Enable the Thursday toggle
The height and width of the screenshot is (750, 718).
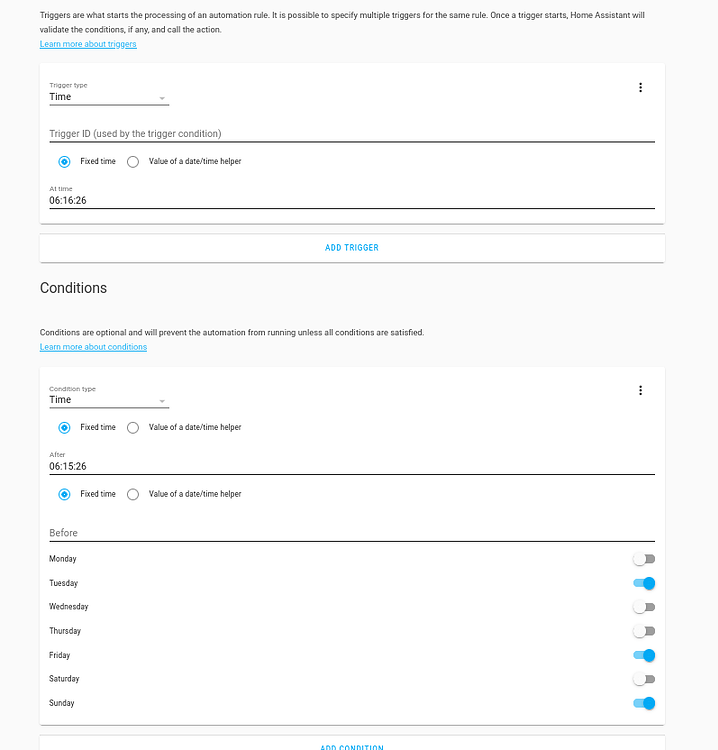tap(644, 631)
